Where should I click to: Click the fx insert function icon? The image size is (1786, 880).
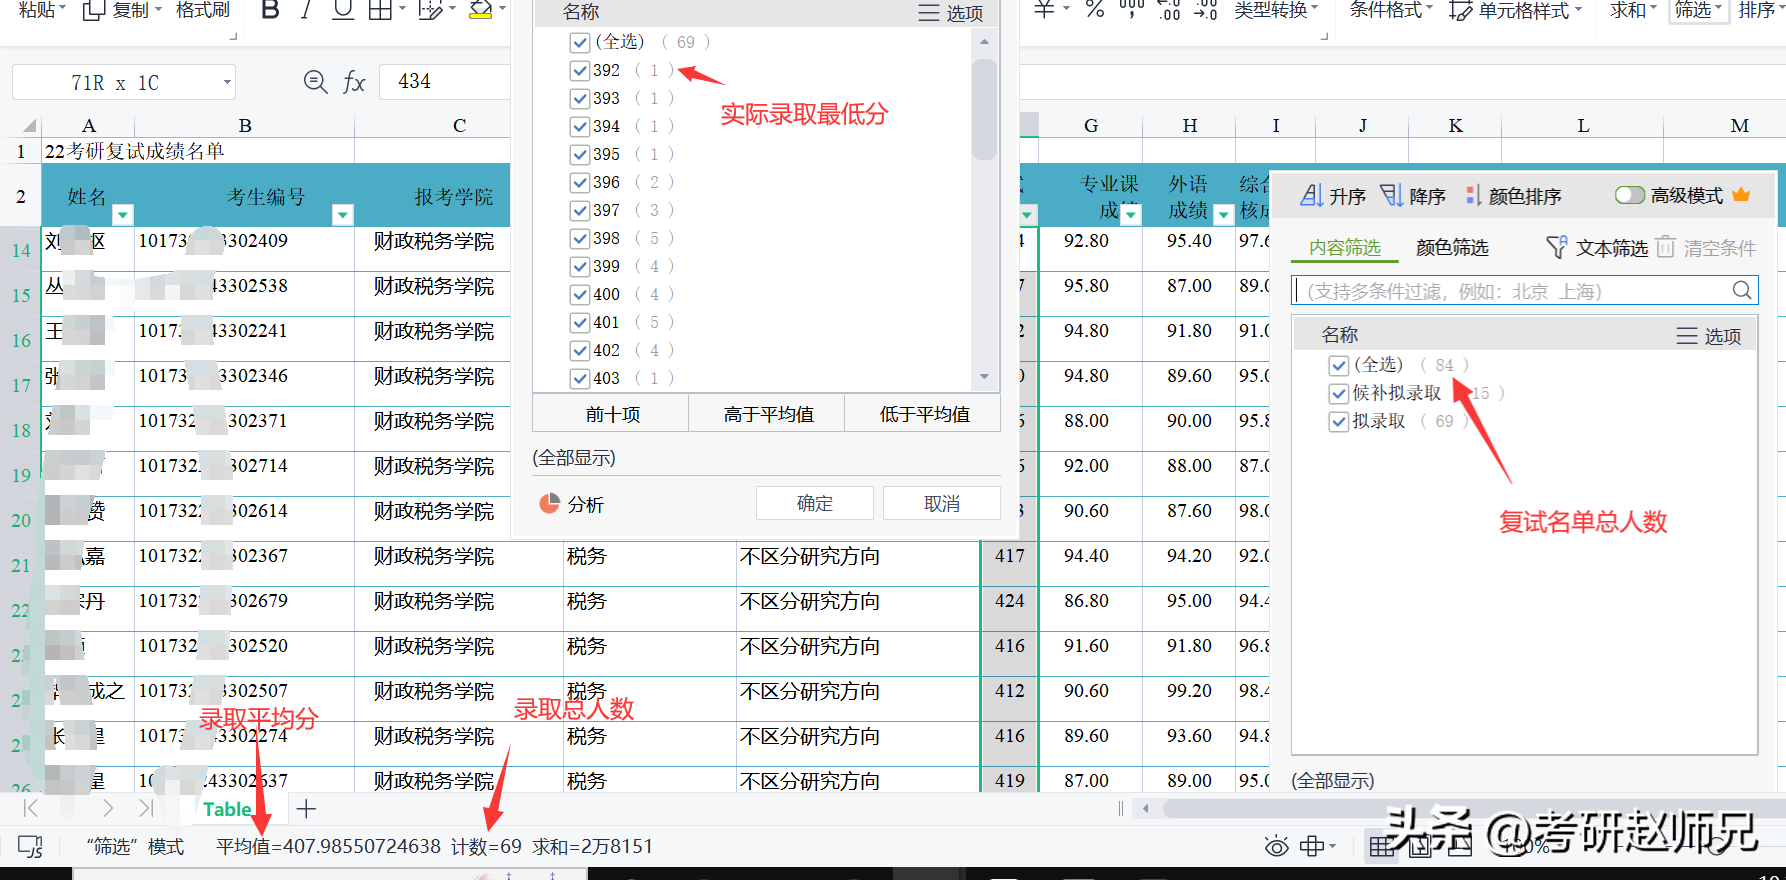(x=354, y=82)
